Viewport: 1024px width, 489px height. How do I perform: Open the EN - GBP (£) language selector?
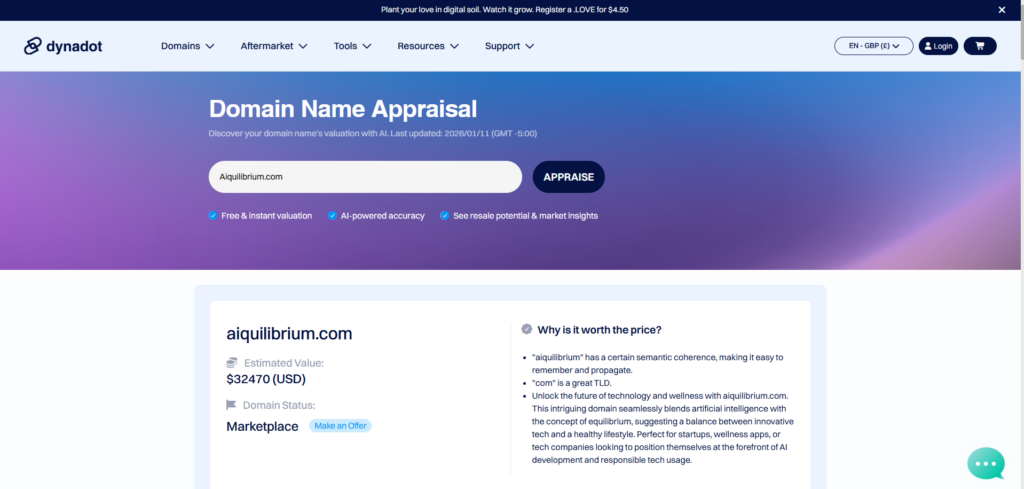point(873,46)
